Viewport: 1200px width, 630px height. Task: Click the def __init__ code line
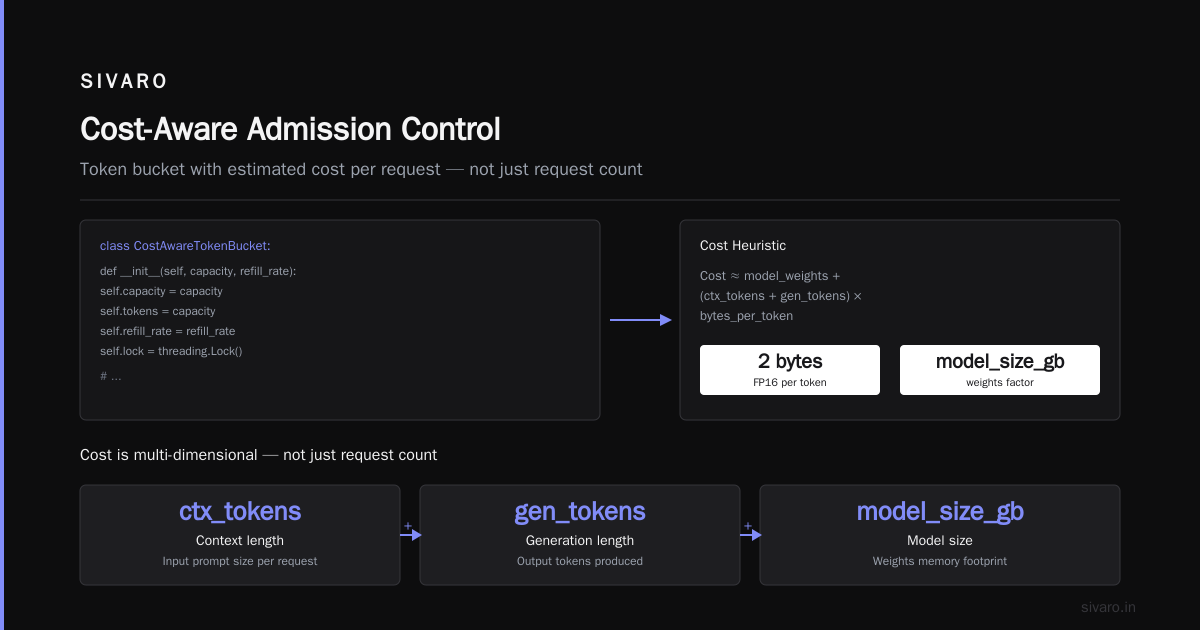pyautogui.click(x=198, y=271)
